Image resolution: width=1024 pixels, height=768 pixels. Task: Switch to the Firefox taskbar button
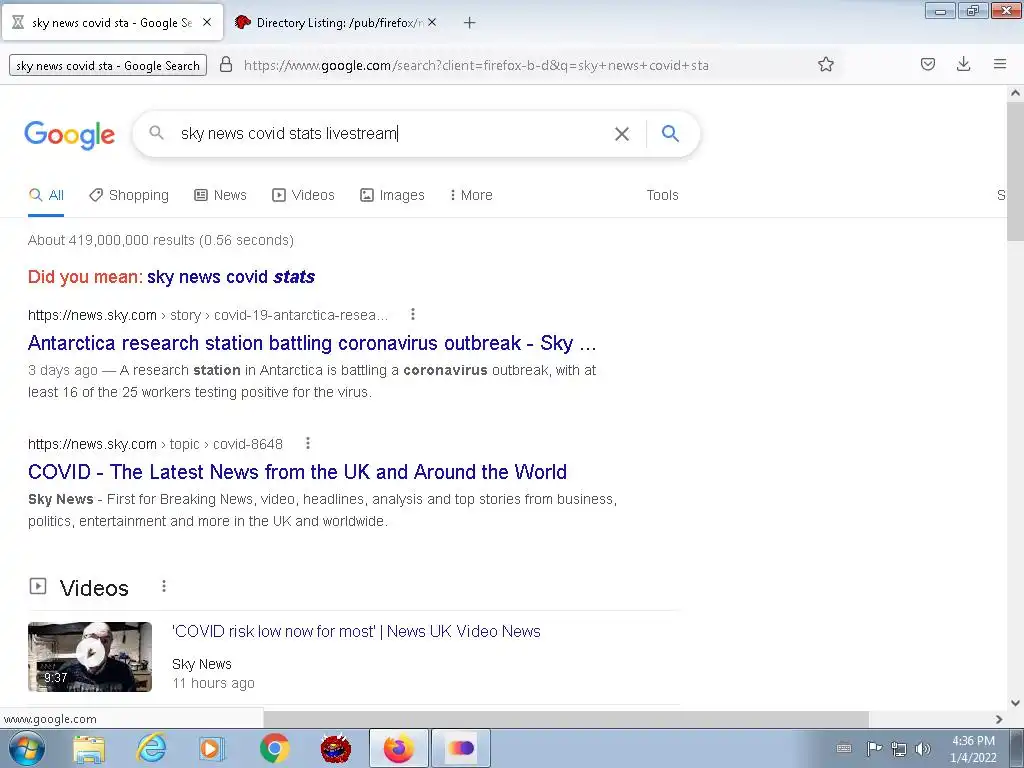pos(398,748)
